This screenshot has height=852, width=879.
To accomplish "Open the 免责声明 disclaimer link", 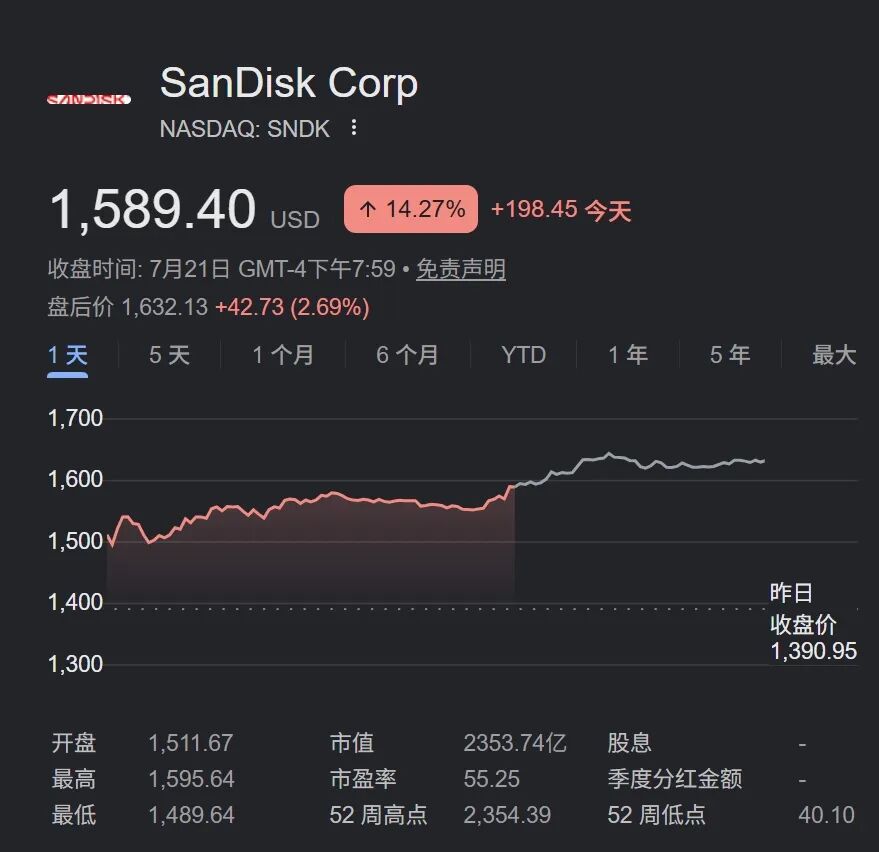I will pyautogui.click(x=461, y=269).
